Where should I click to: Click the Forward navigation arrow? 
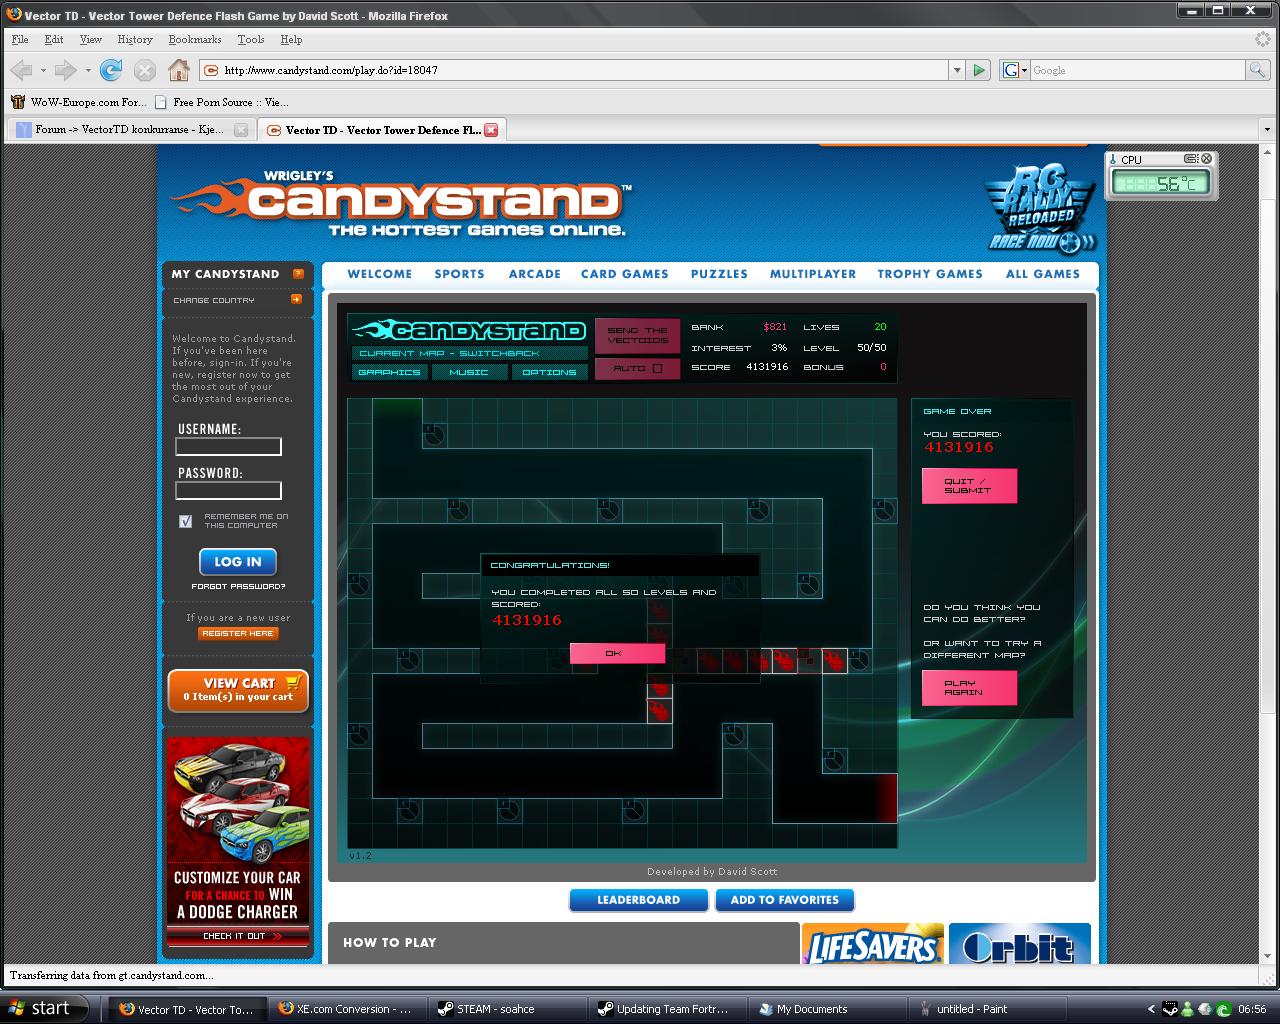66,70
